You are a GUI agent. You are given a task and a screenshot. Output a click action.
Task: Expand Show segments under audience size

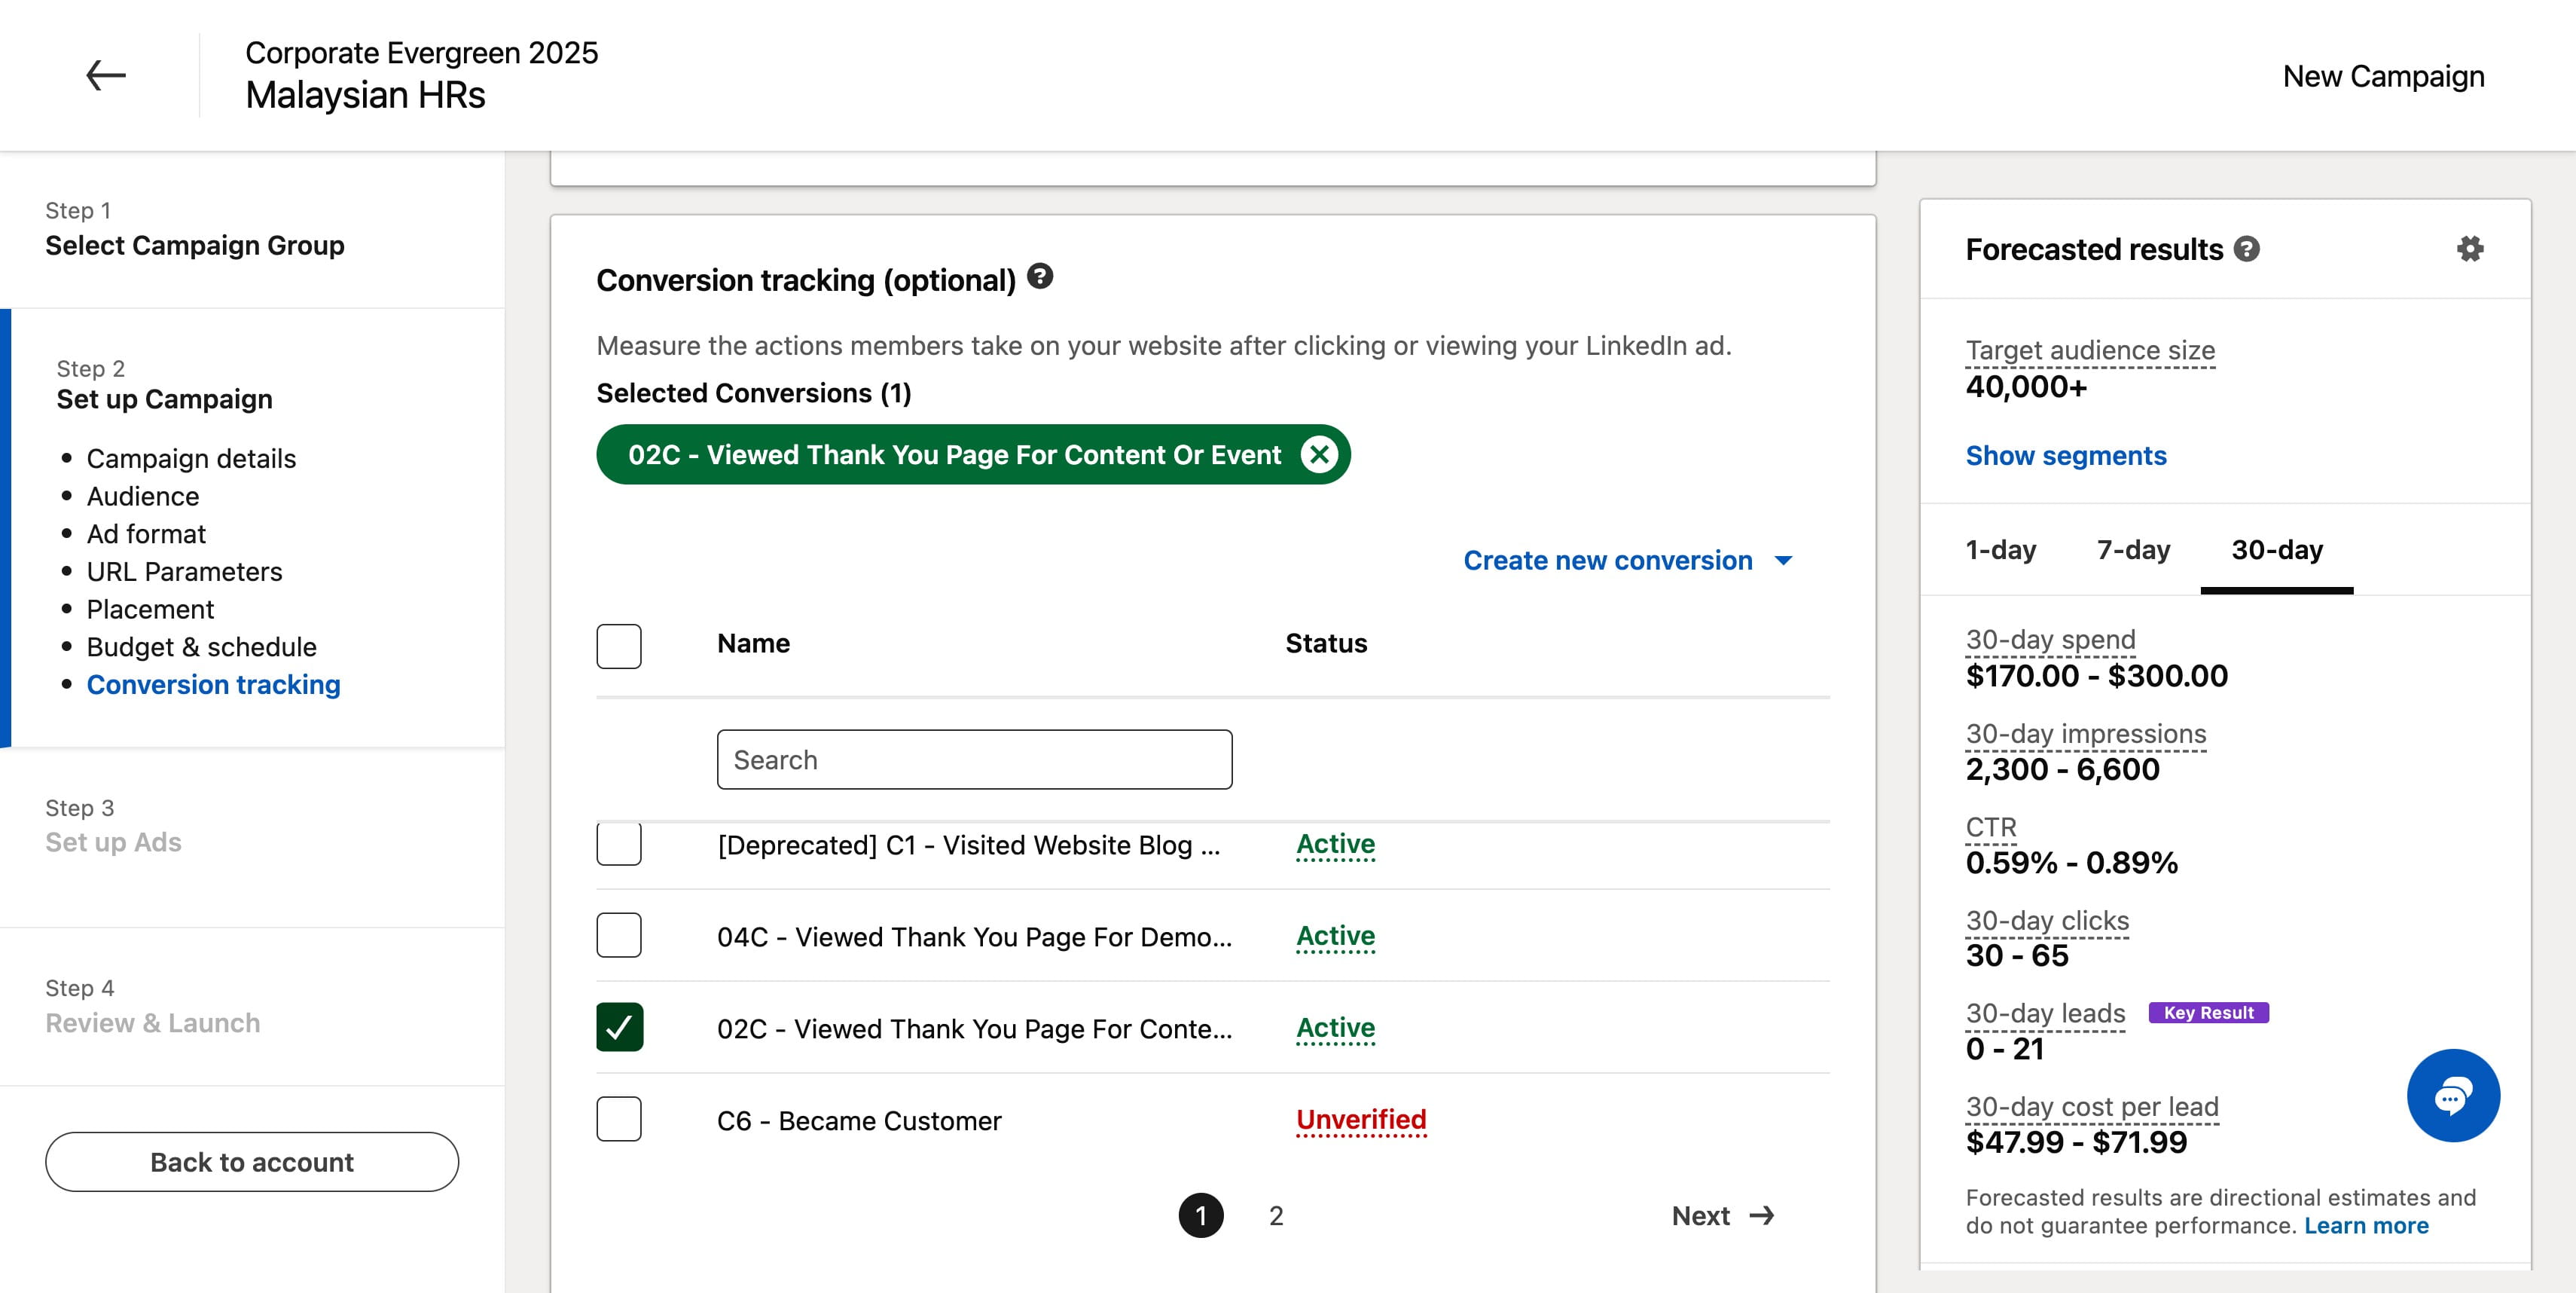click(x=2066, y=456)
